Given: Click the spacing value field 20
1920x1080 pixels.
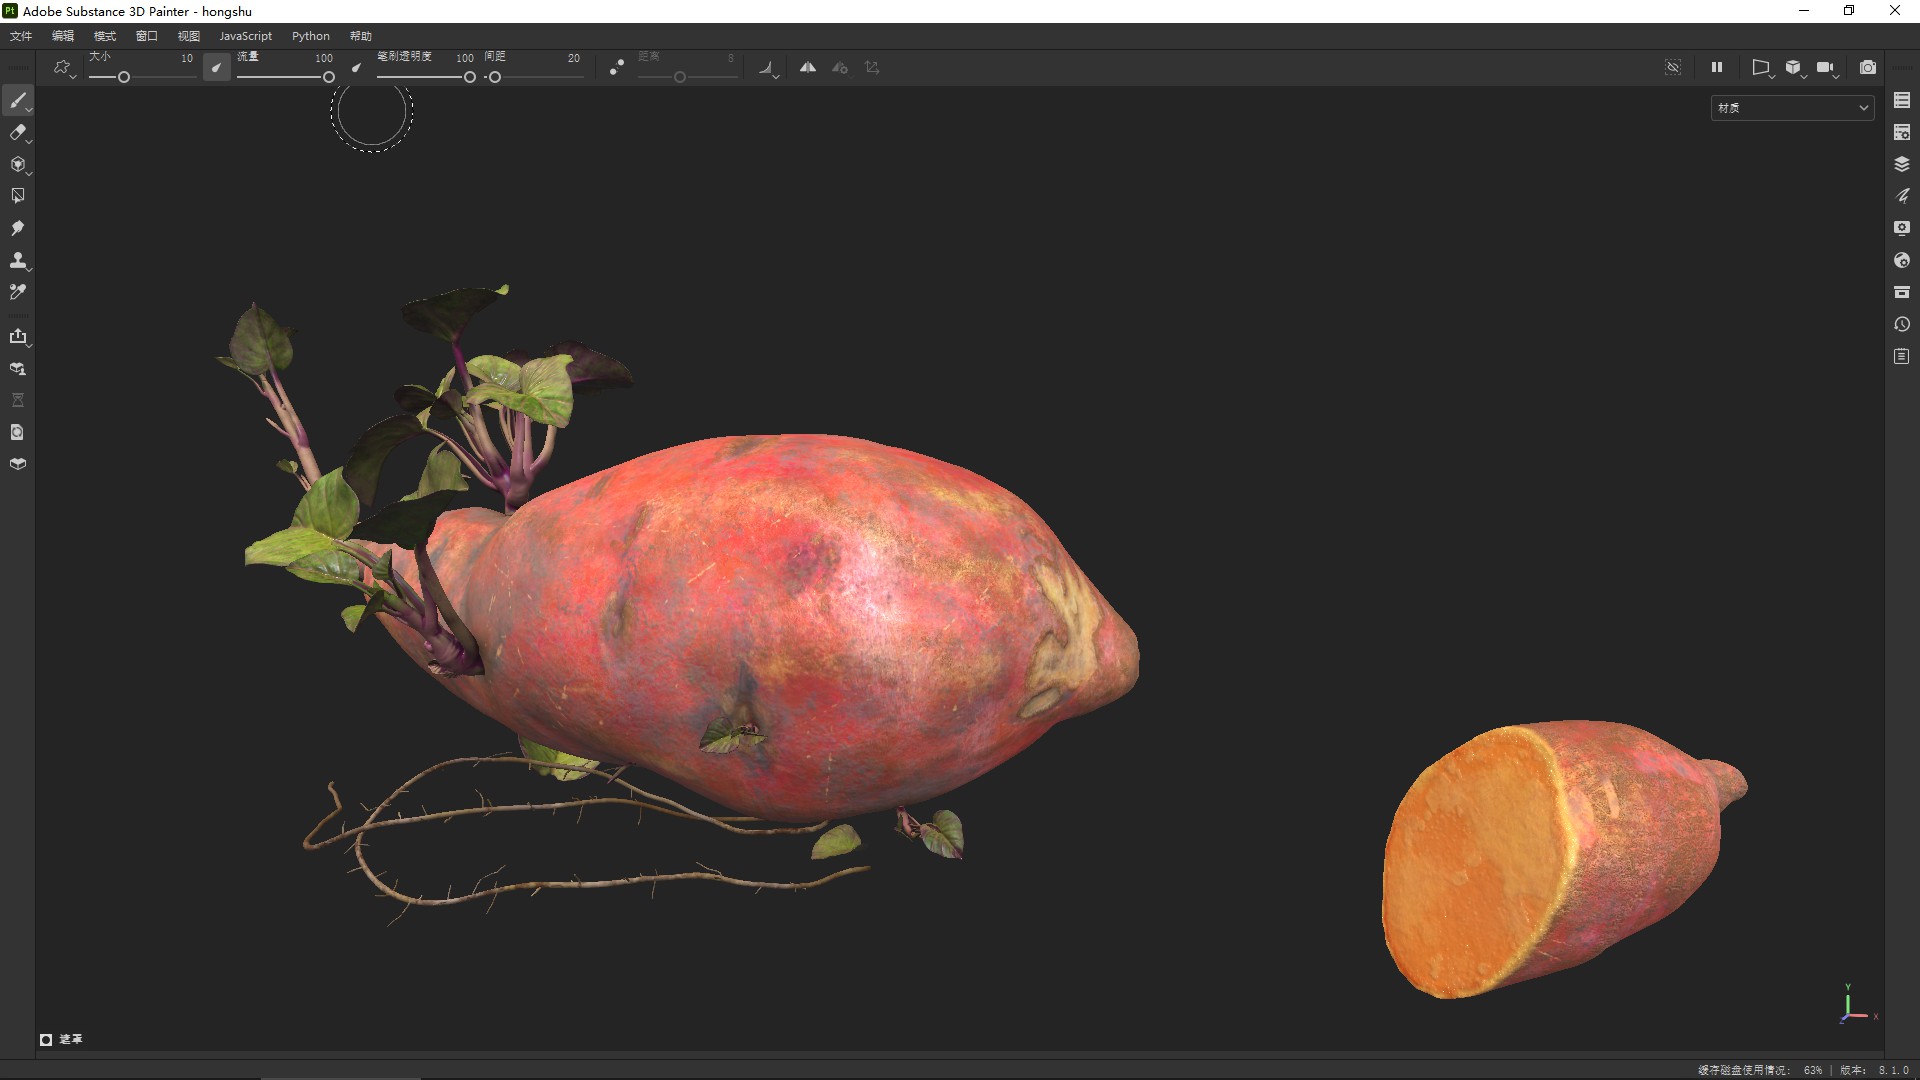Looking at the screenshot, I should pos(574,58).
